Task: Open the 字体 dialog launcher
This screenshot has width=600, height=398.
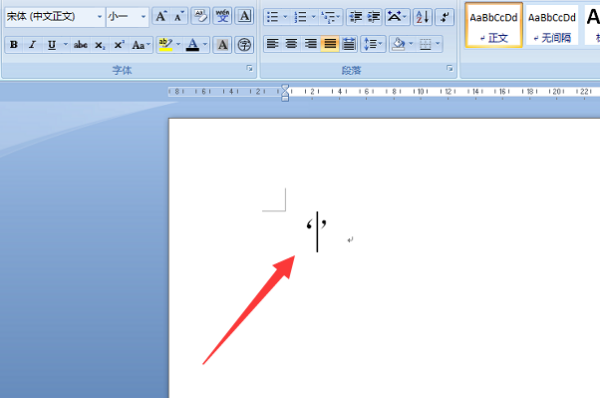Action: click(249, 69)
